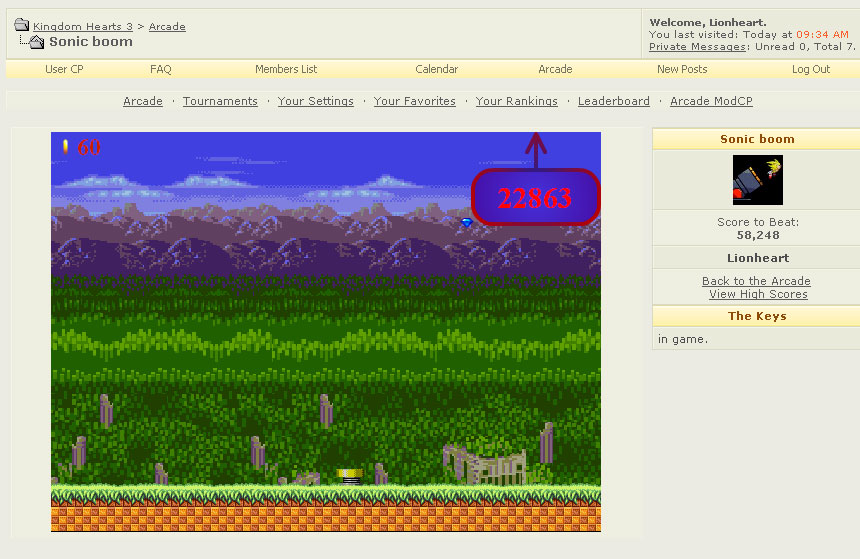This screenshot has height=559, width=860.
Task: Click the red 60 ring count
Action: pyautogui.click(x=89, y=147)
